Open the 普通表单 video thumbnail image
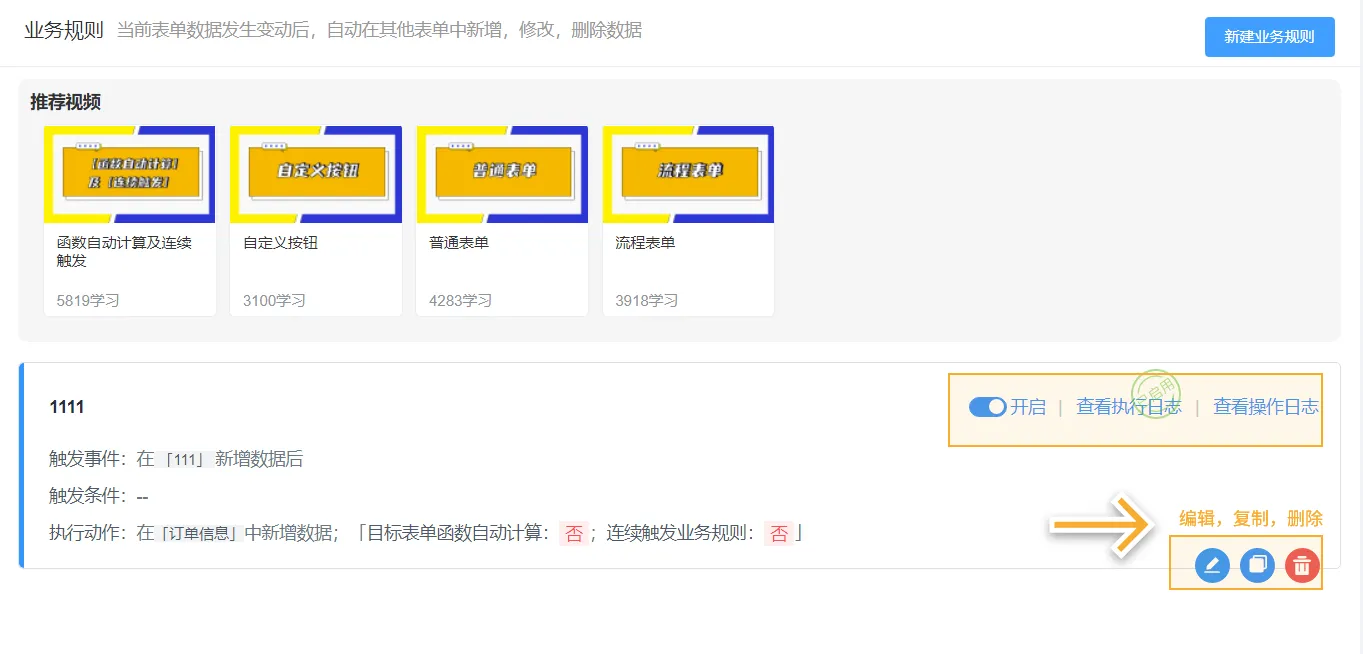 [x=502, y=174]
